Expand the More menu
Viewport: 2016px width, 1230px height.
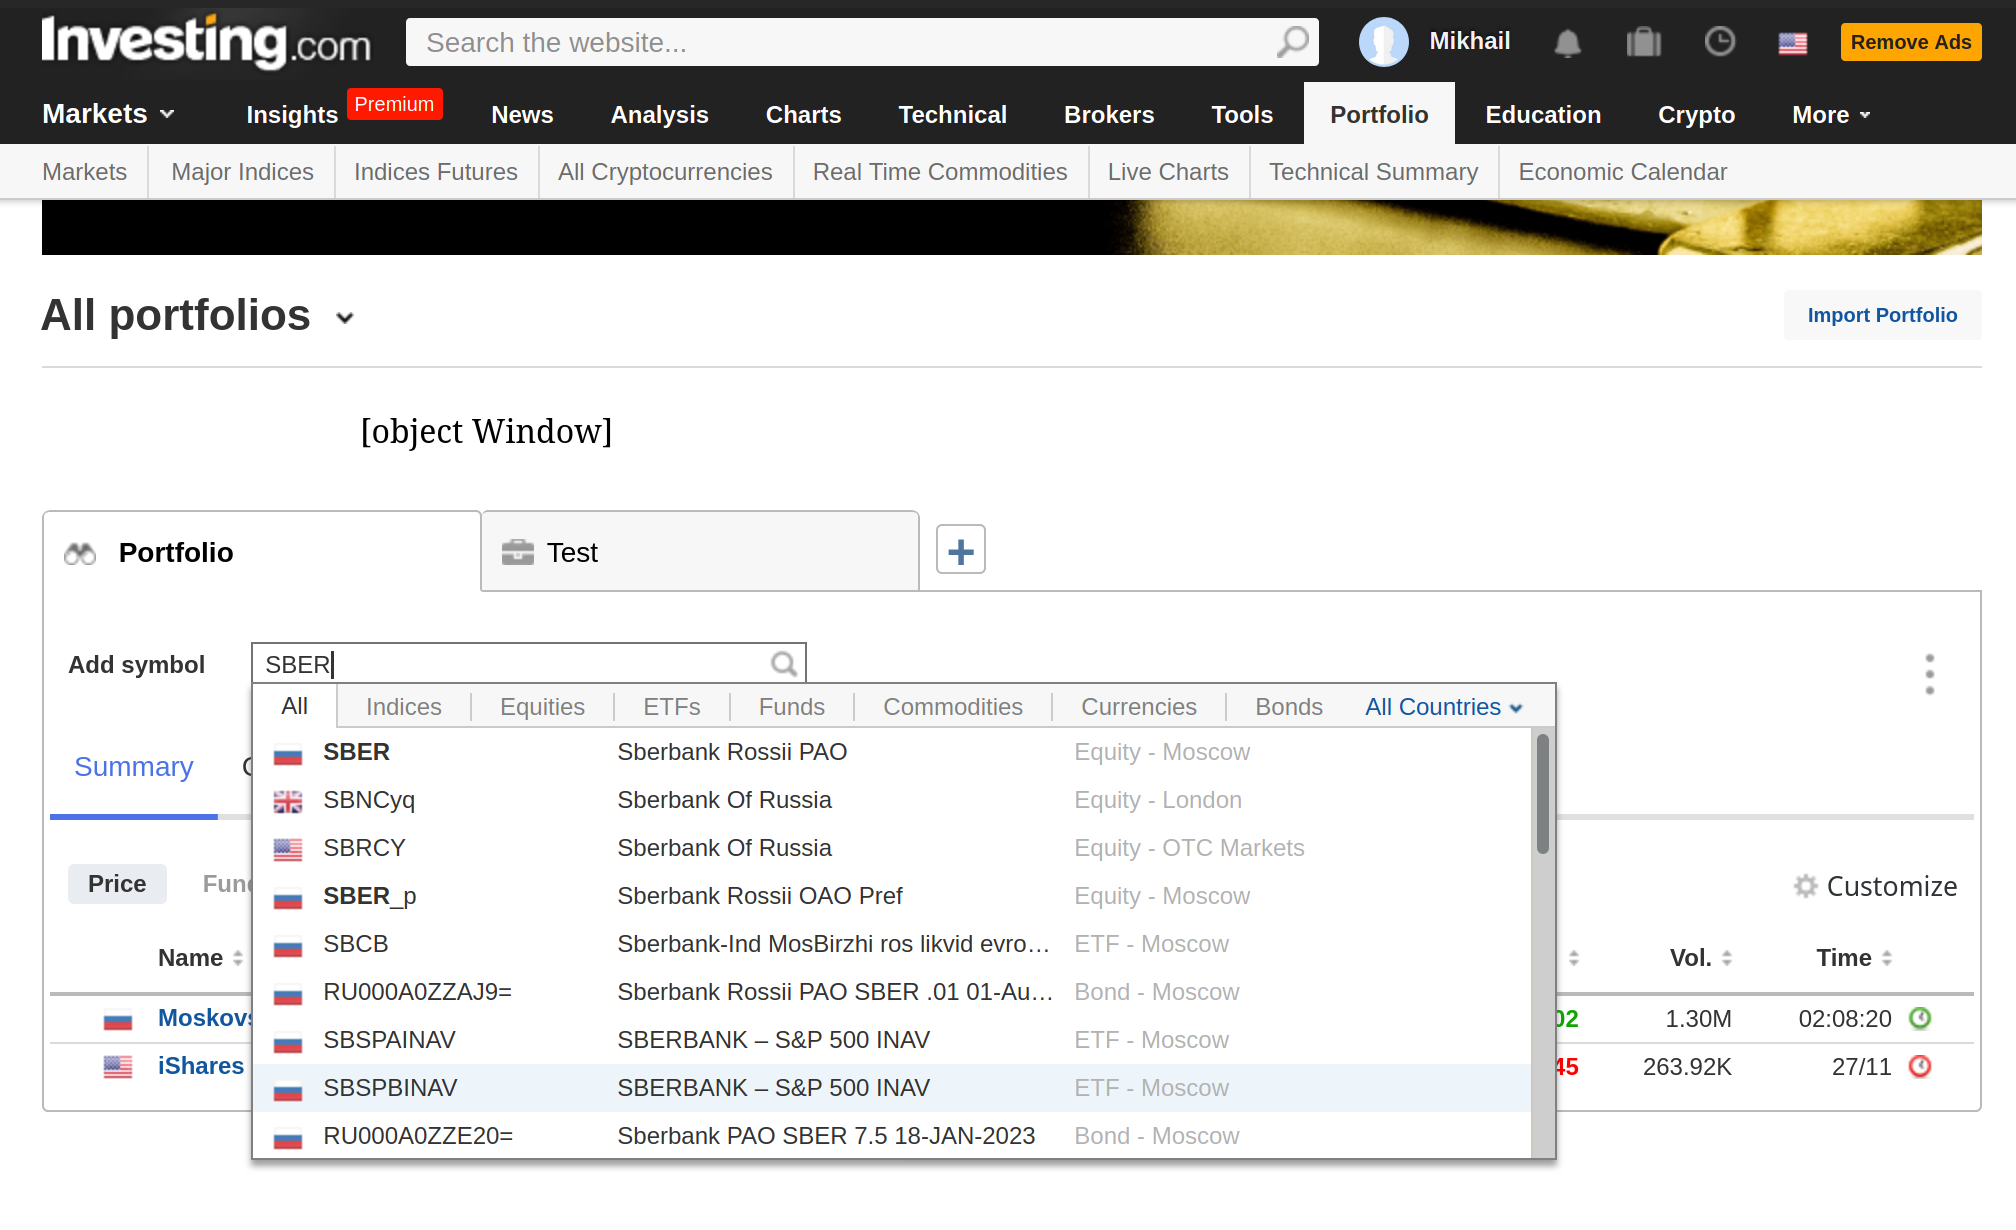[x=1830, y=115]
